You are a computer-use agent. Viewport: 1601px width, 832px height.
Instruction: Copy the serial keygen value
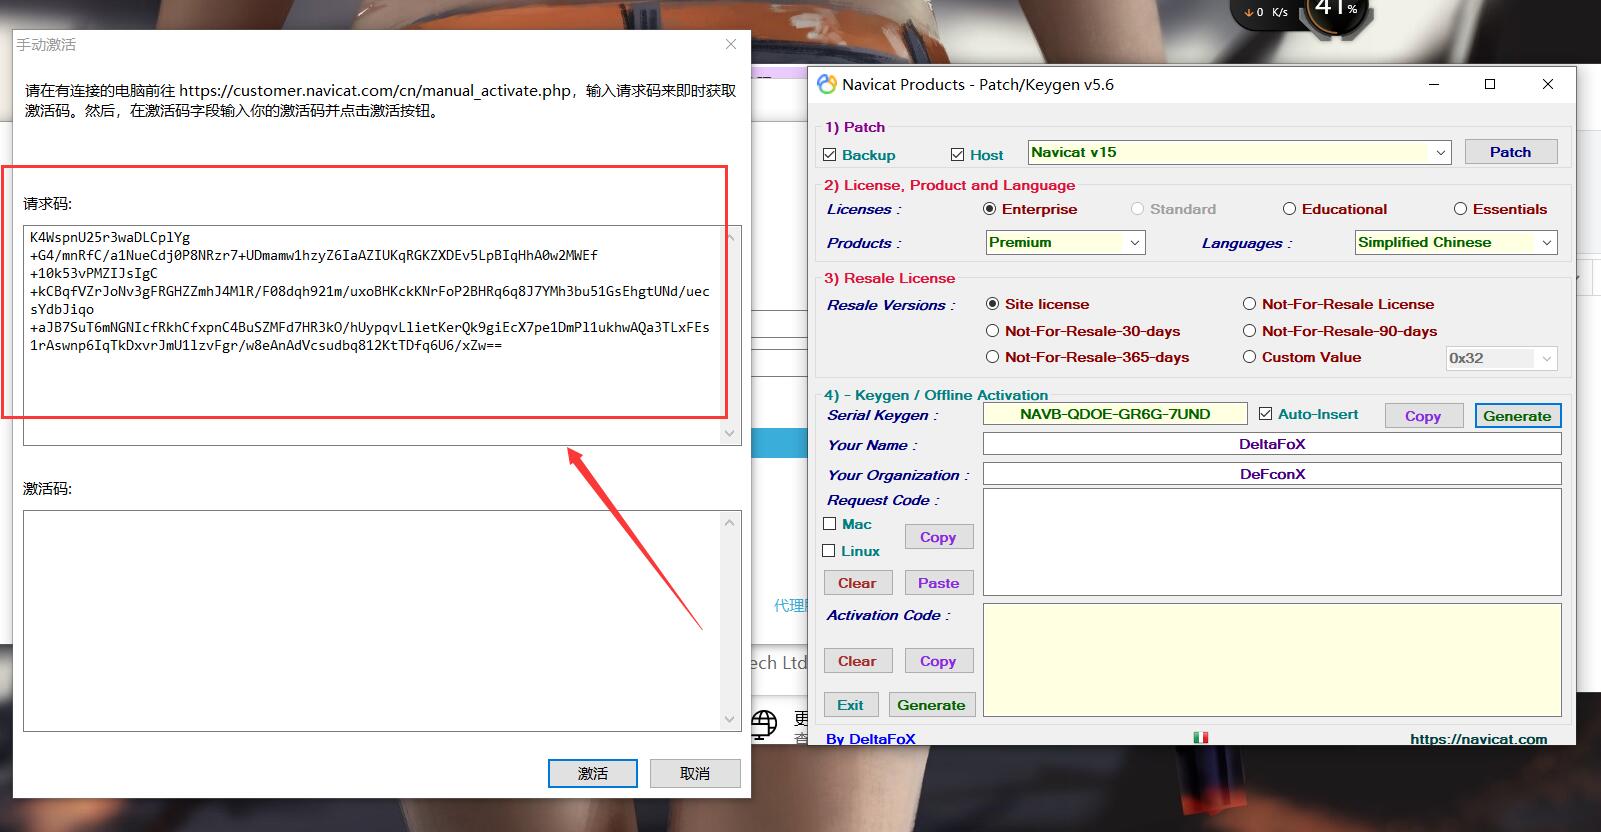tap(1423, 416)
